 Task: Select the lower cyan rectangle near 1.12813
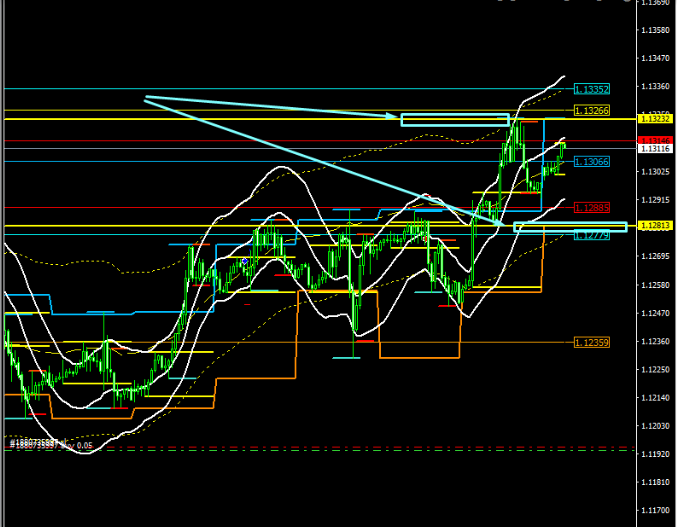pos(570,227)
